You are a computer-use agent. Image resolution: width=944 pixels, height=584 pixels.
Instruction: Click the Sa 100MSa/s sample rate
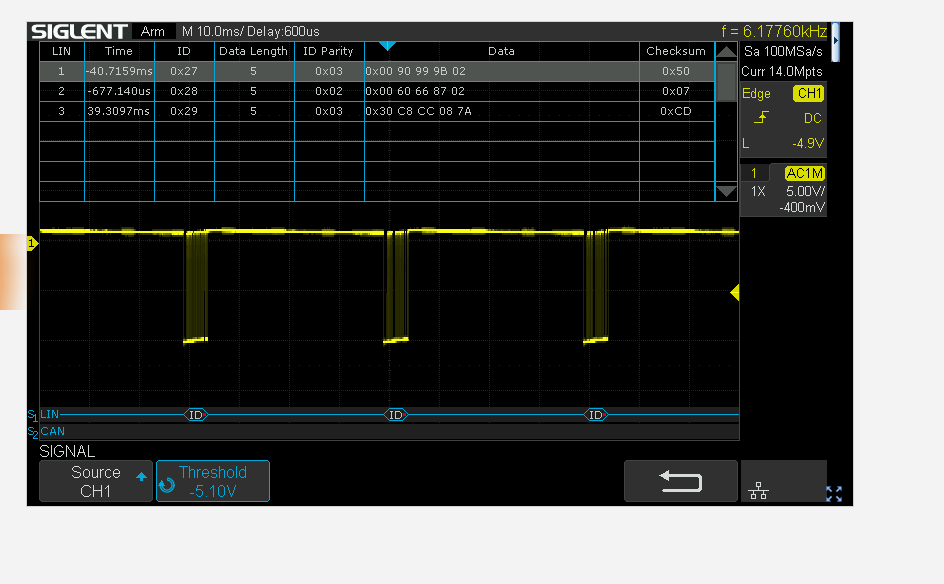point(783,51)
